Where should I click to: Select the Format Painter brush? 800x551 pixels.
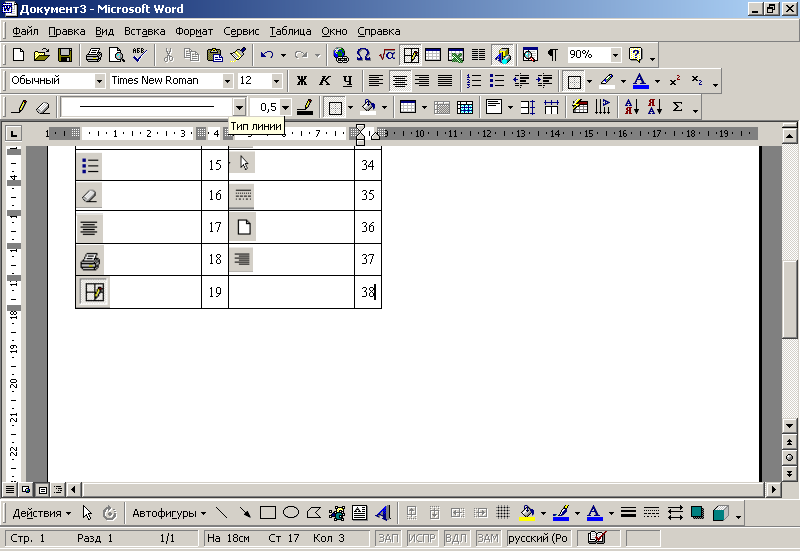238,55
